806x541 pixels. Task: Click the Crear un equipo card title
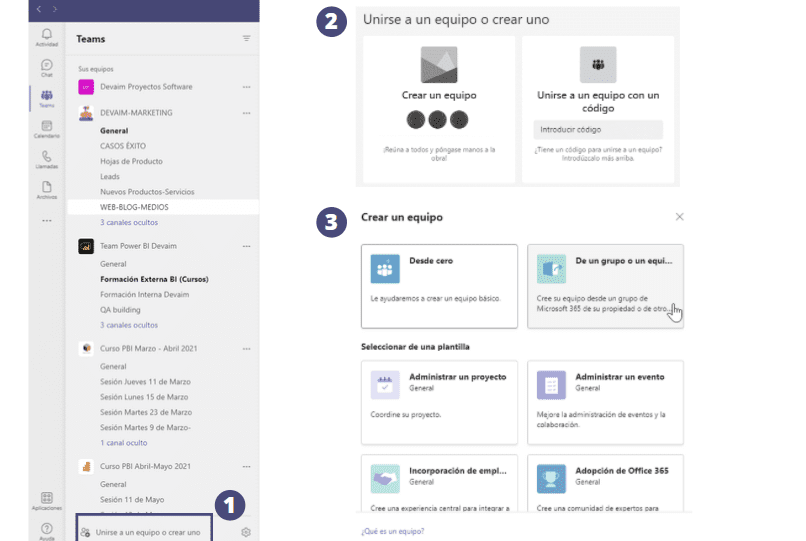439,95
